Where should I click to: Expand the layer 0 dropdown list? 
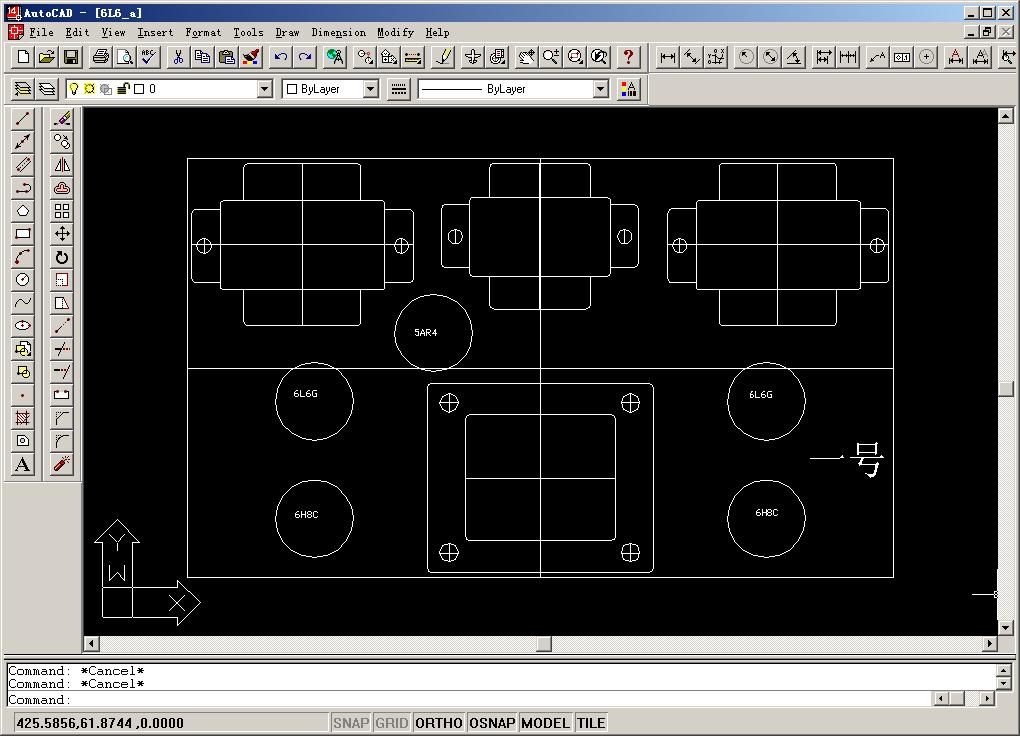click(x=264, y=89)
